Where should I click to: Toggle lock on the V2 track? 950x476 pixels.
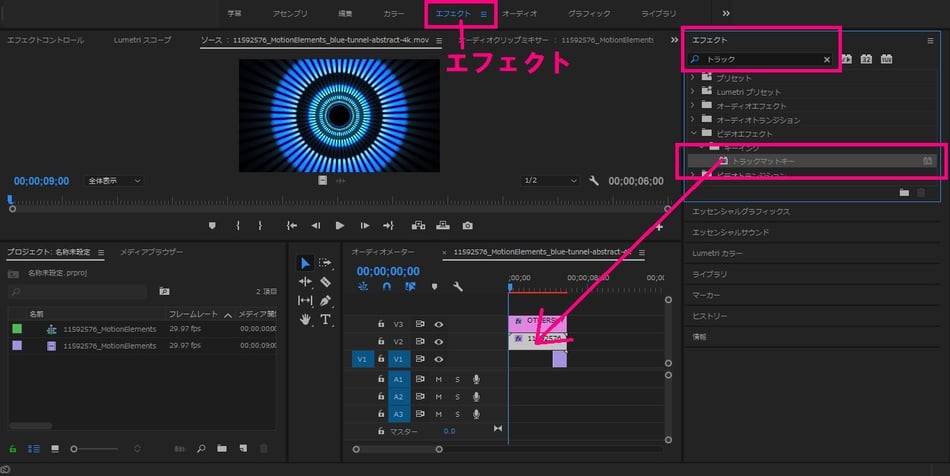point(381,341)
